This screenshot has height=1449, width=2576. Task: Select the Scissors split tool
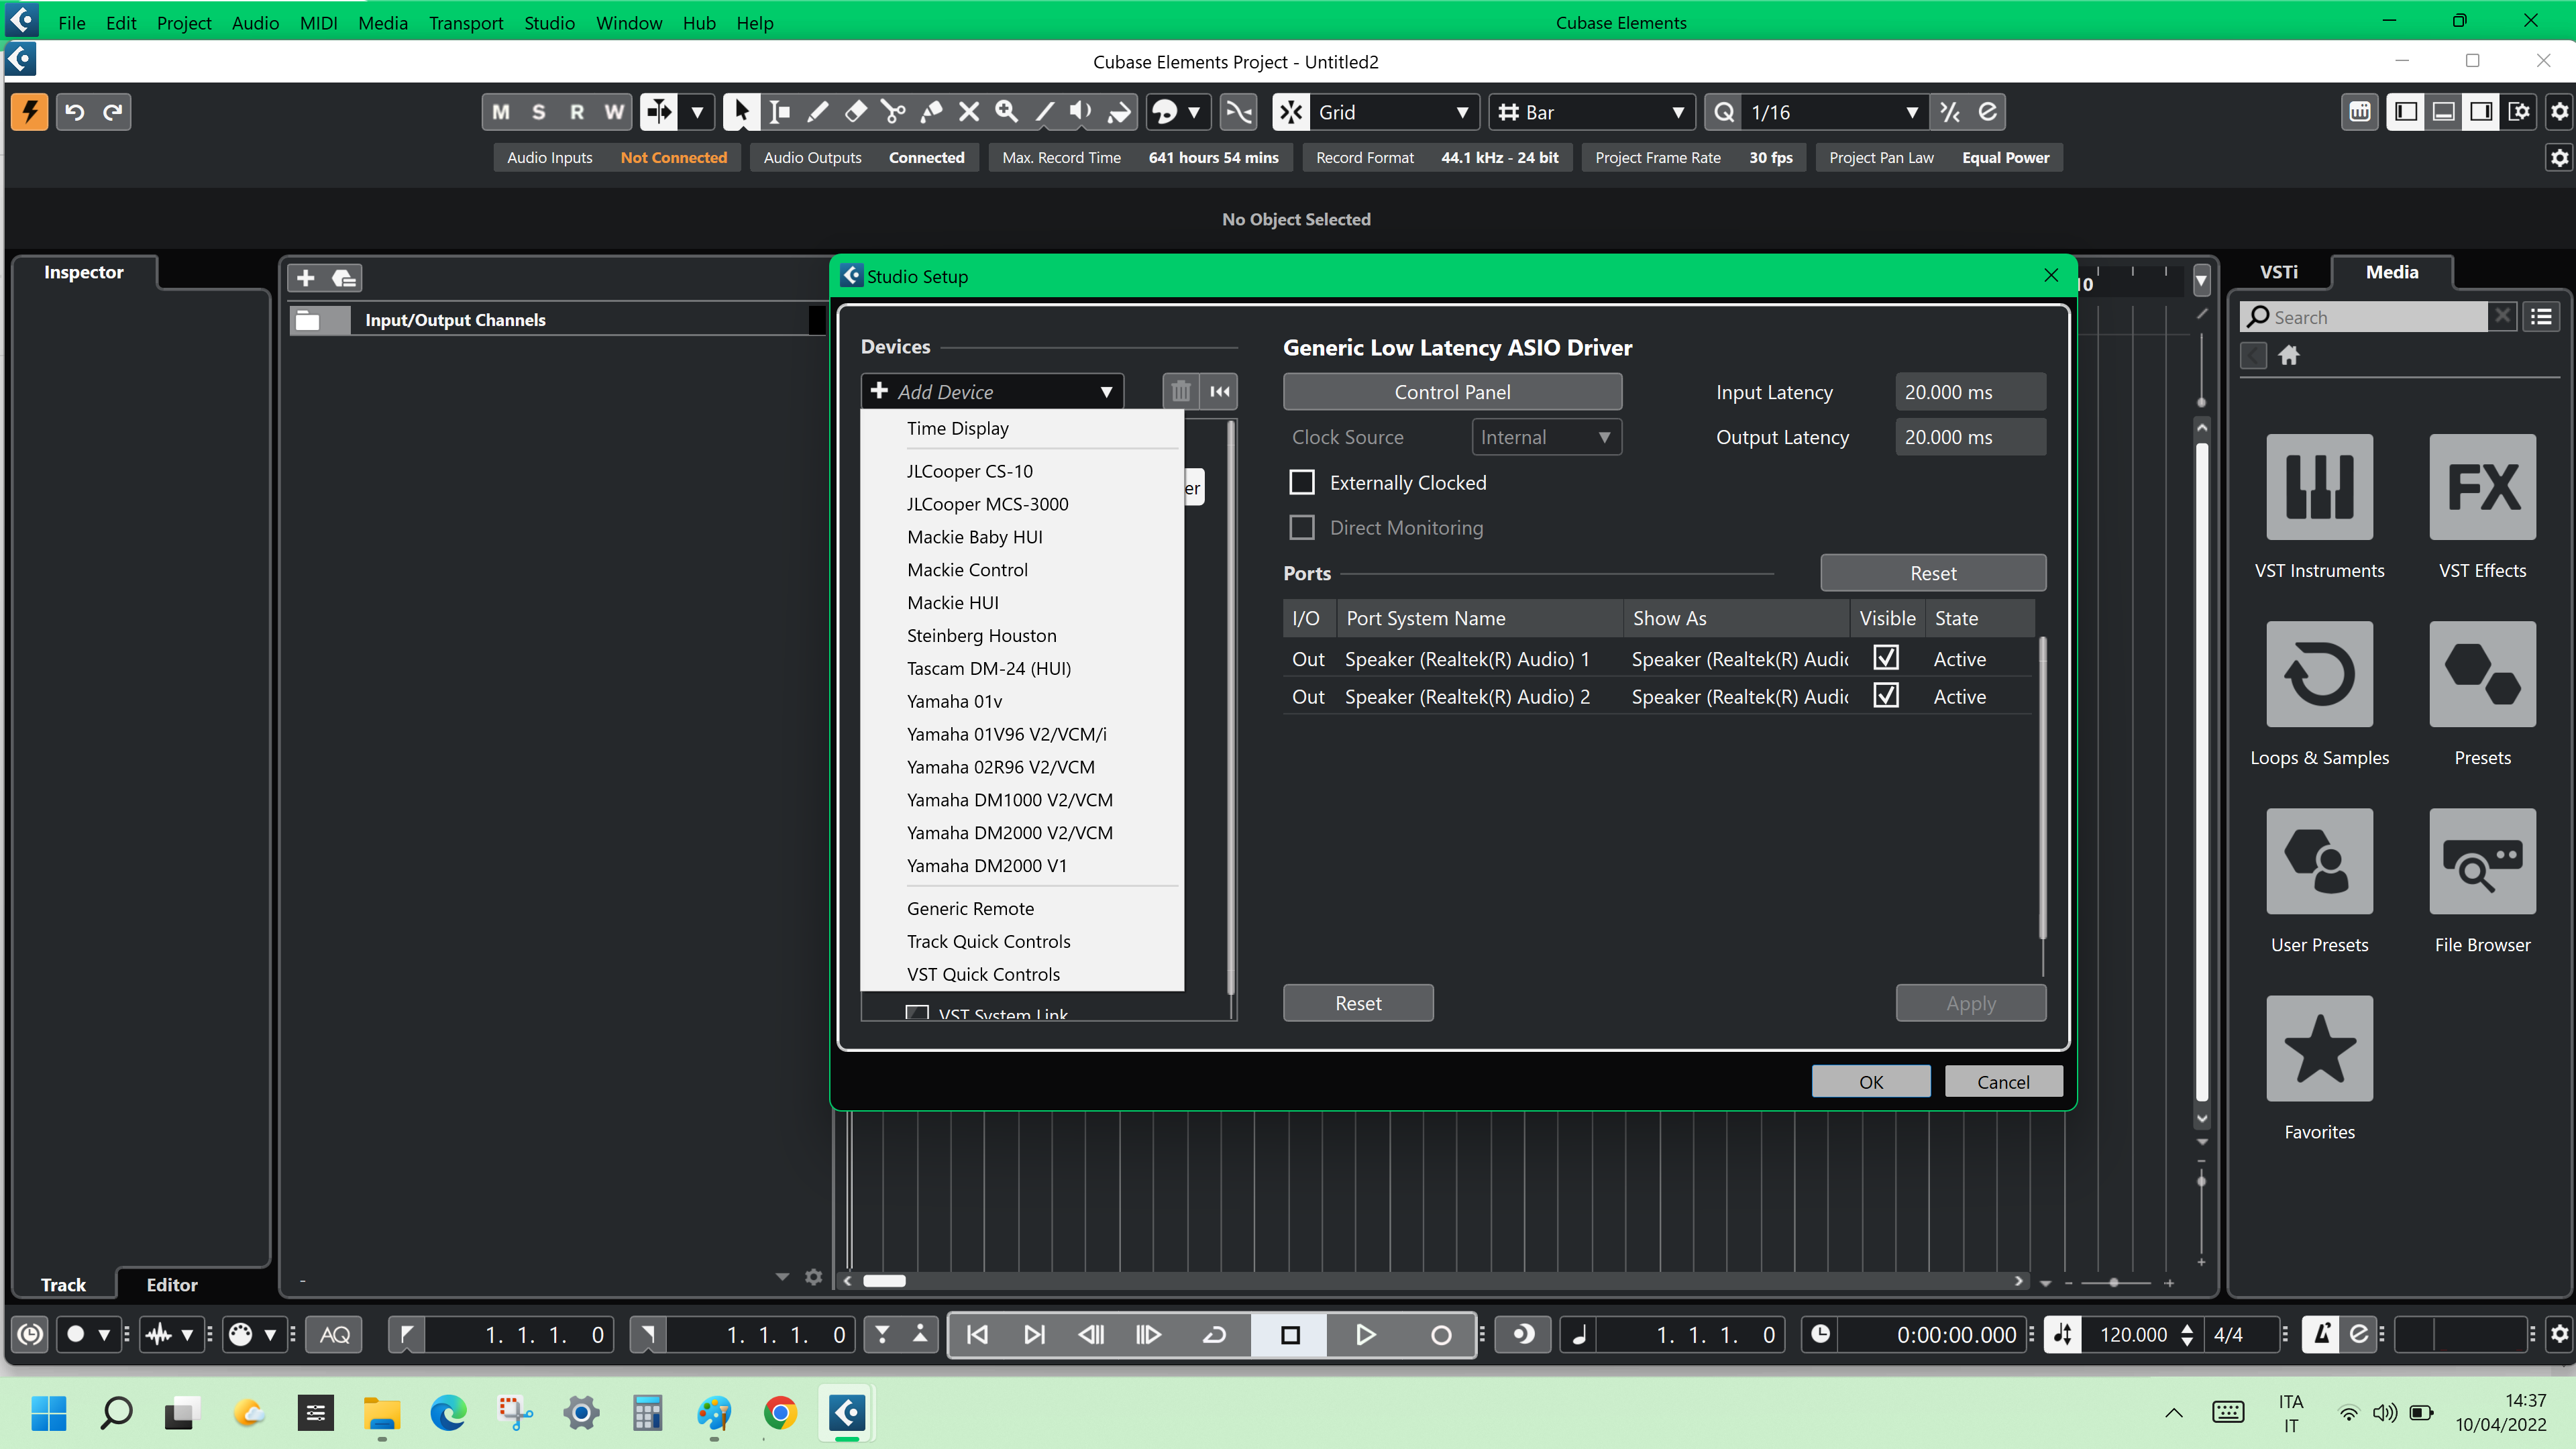click(x=893, y=112)
